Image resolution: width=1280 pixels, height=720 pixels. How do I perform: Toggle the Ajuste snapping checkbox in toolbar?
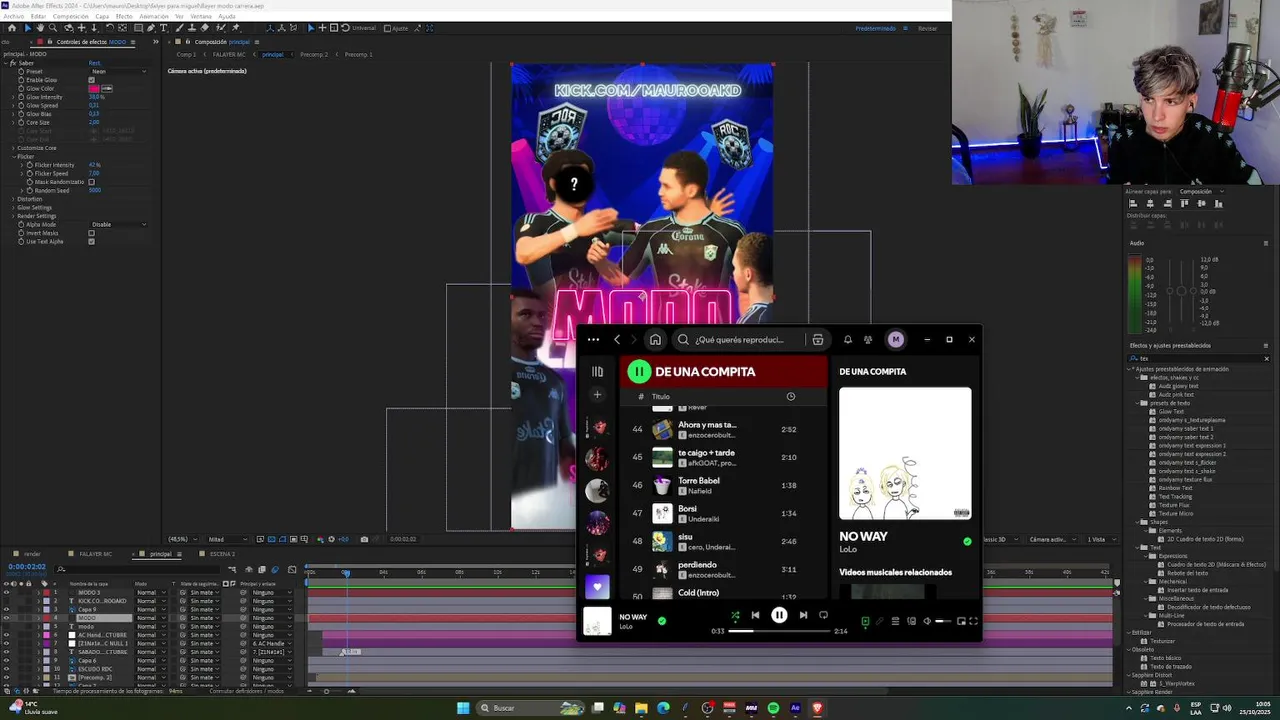[388, 28]
